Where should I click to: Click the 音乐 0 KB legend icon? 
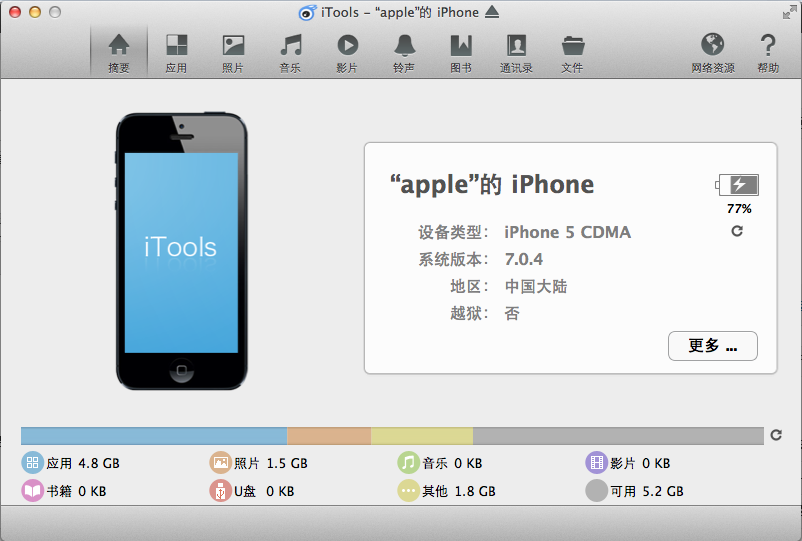(x=408, y=463)
